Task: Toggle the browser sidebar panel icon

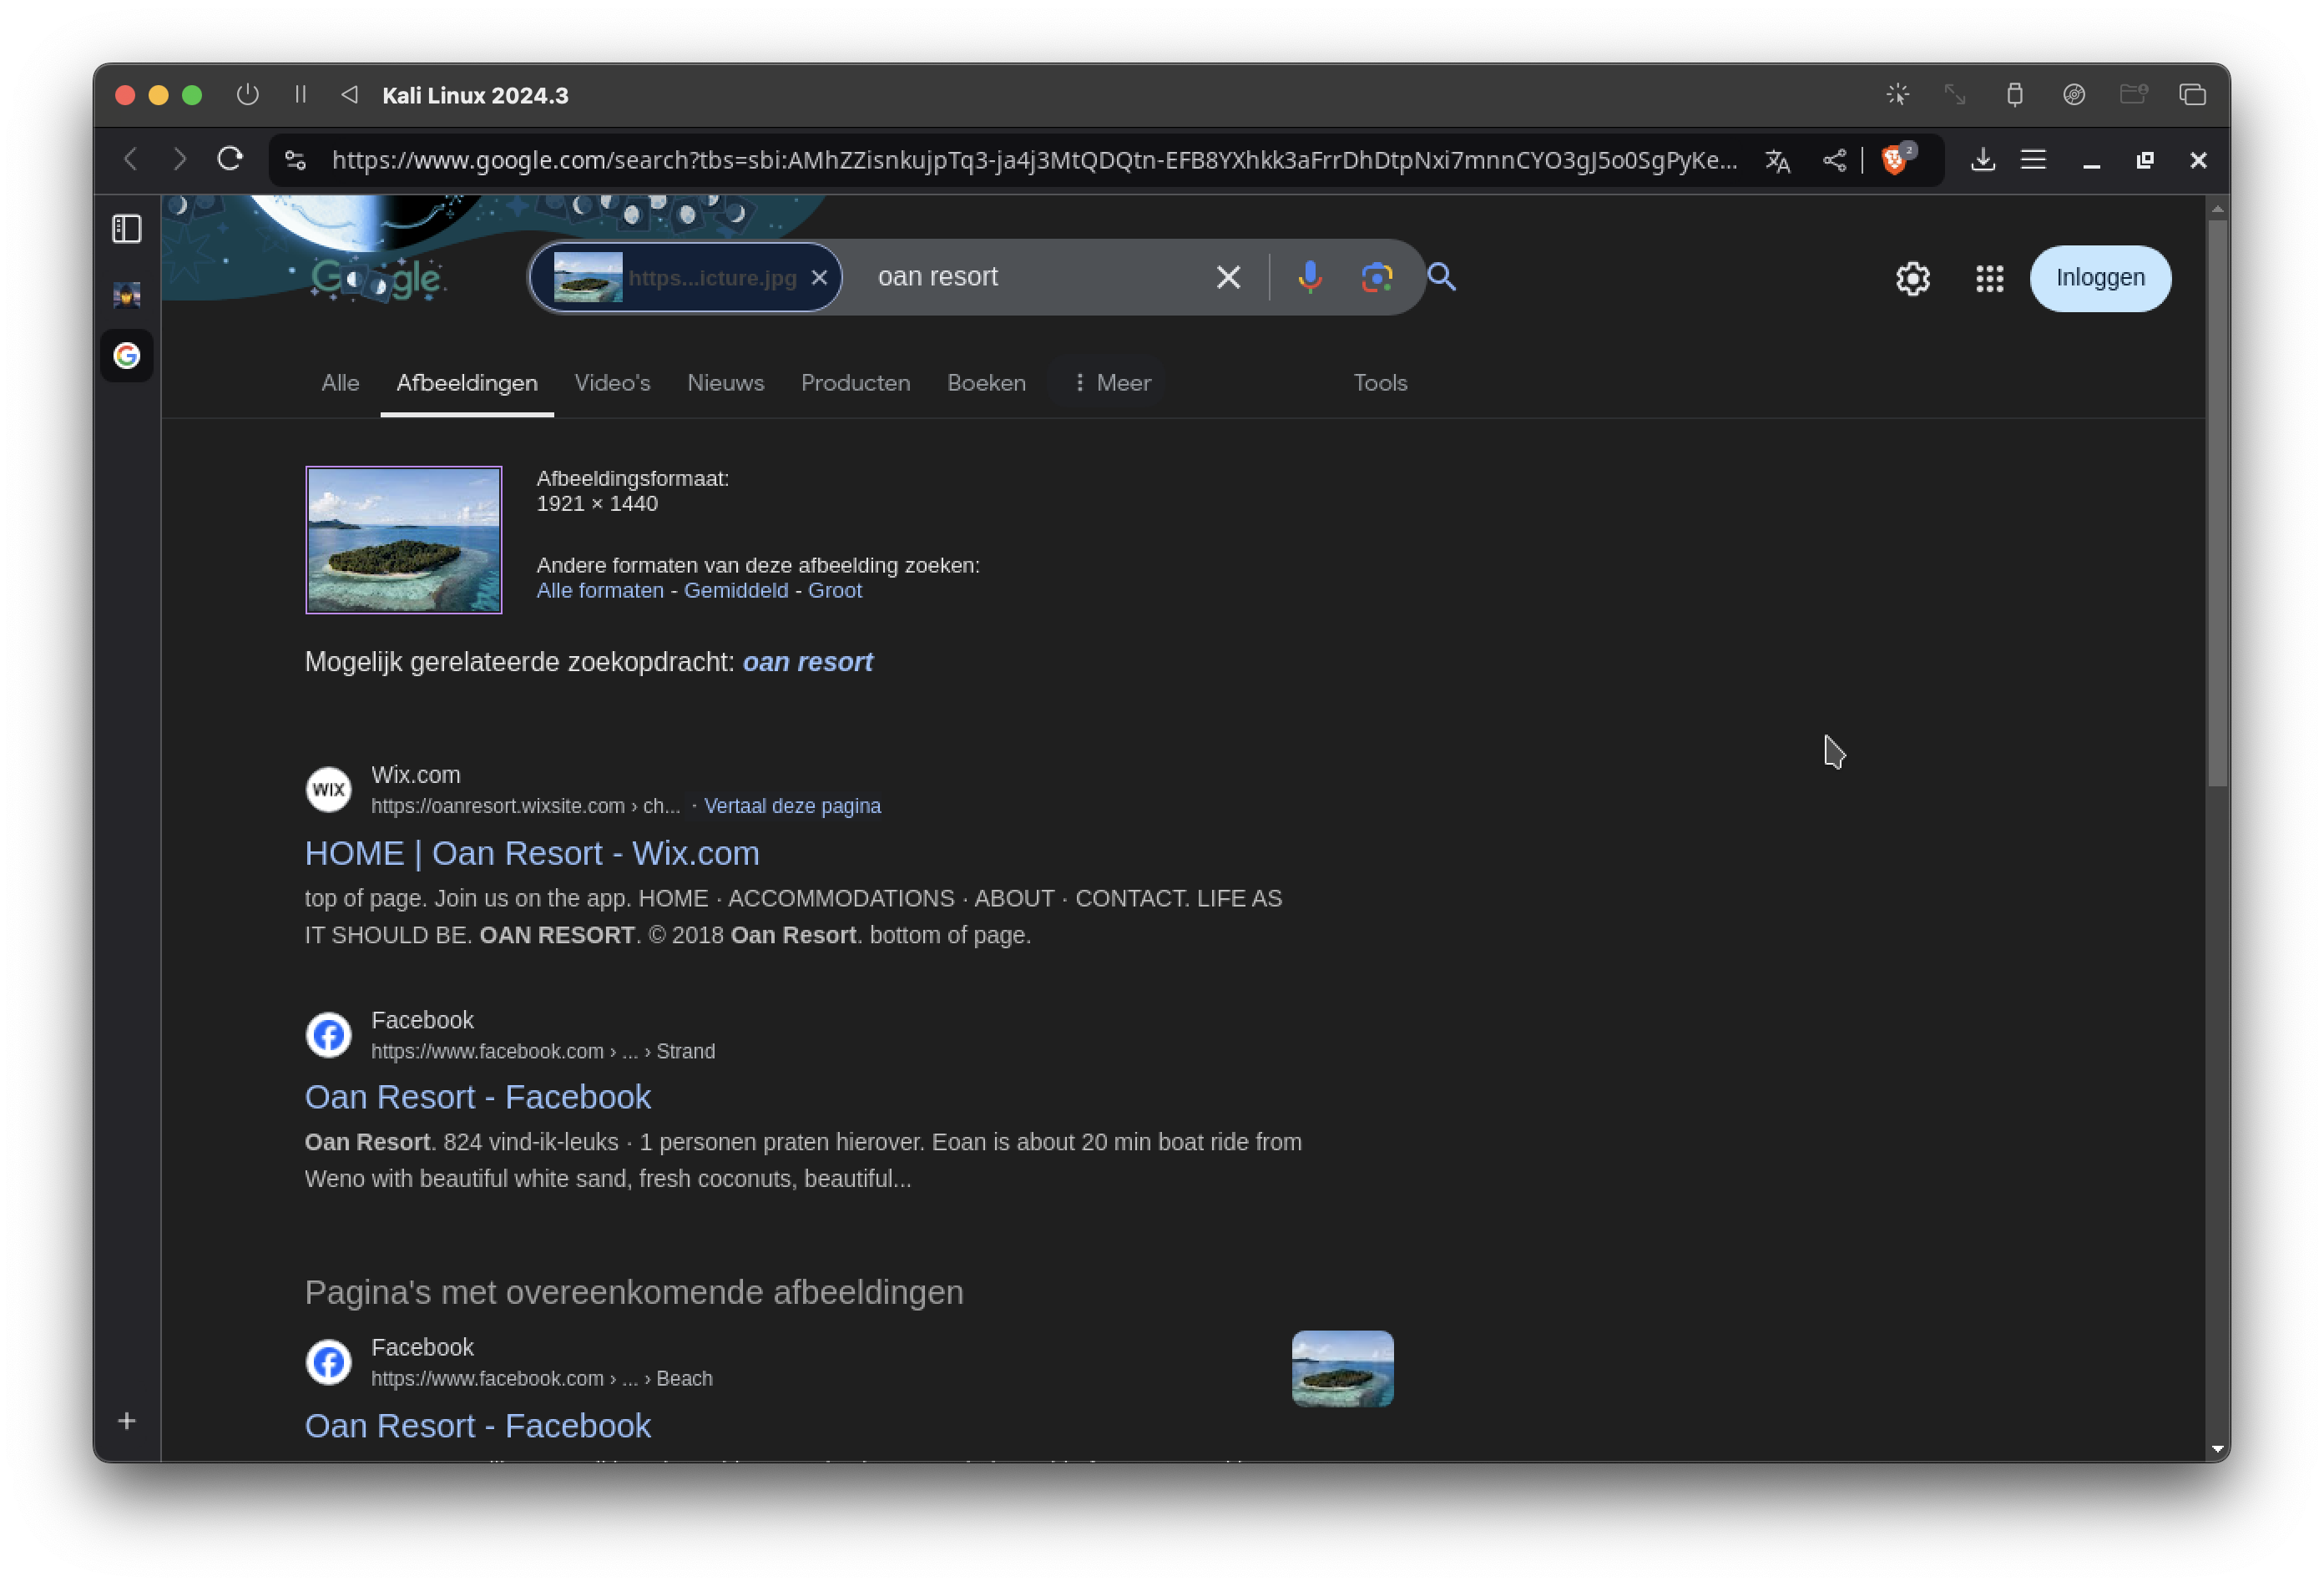Action: point(127,229)
